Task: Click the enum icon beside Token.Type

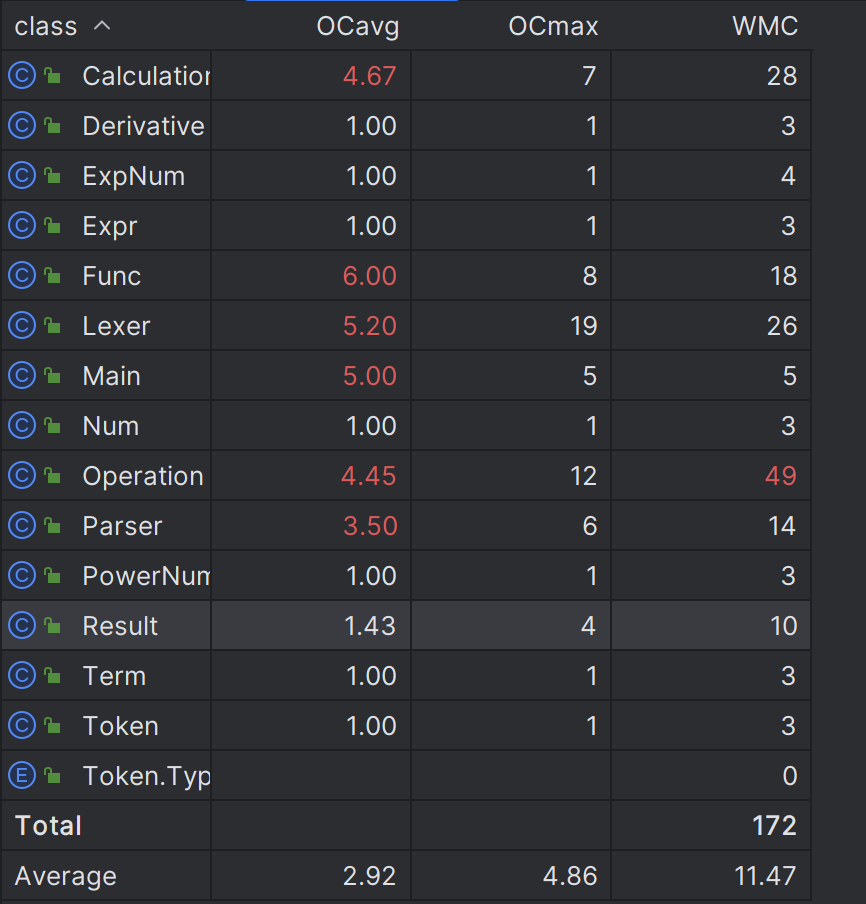Action: (x=22, y=776)
